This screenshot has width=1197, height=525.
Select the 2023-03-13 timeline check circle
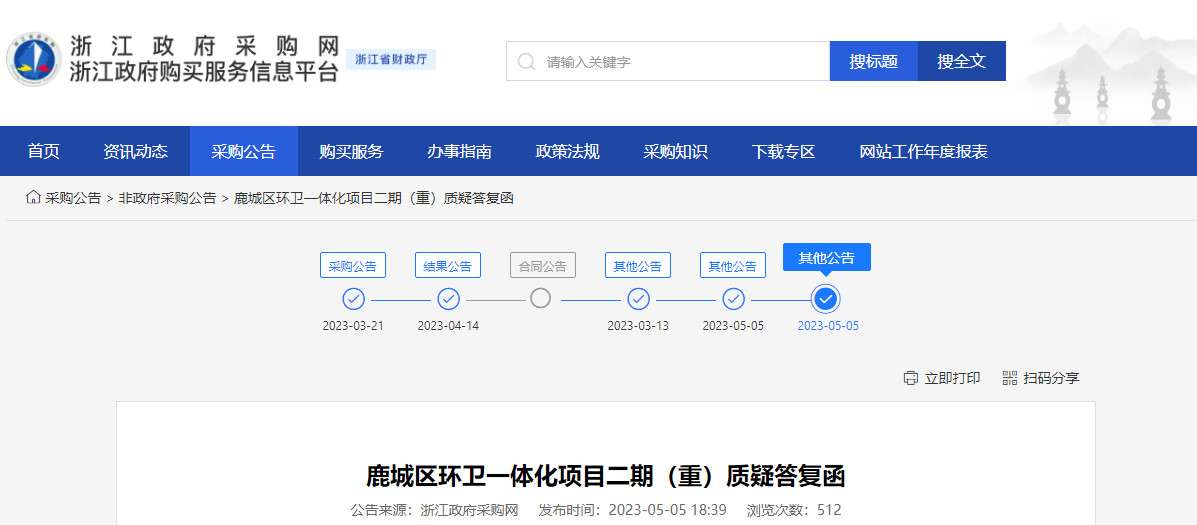coord(638,299)
